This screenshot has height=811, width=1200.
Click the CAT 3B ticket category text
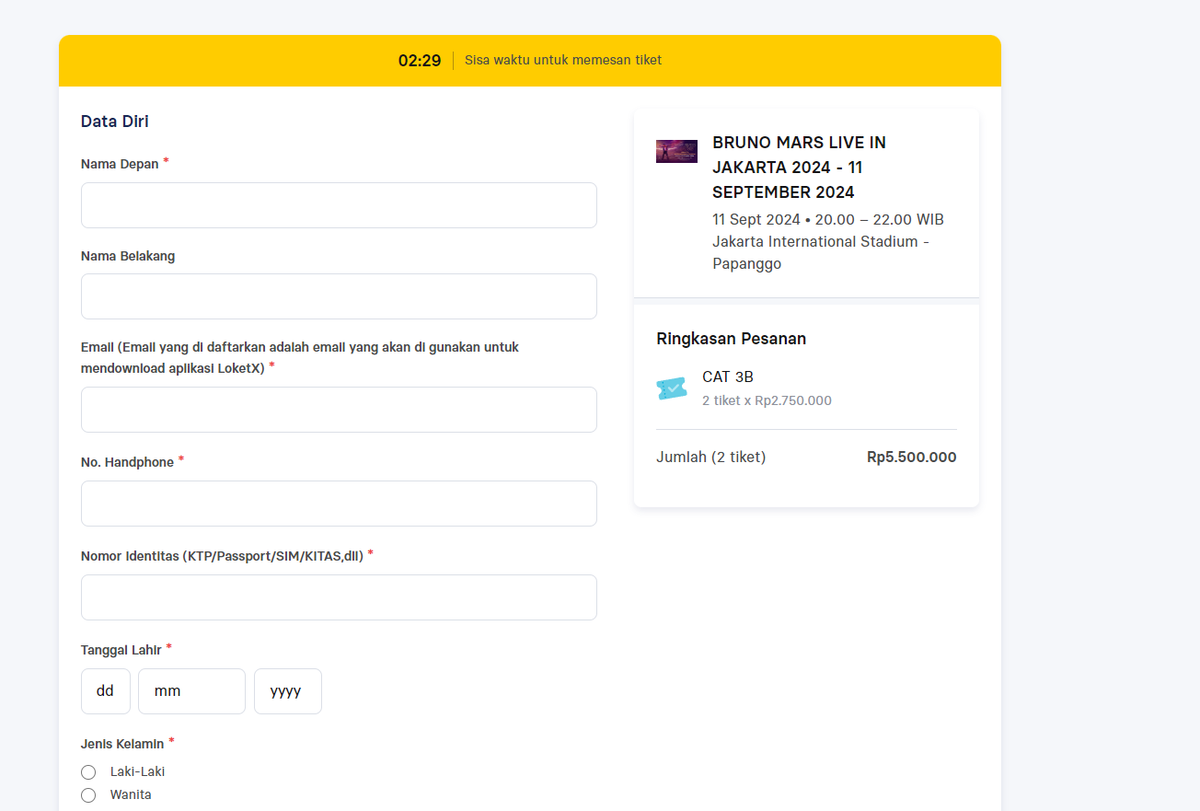pyautogui.click(x=728, y=377)
